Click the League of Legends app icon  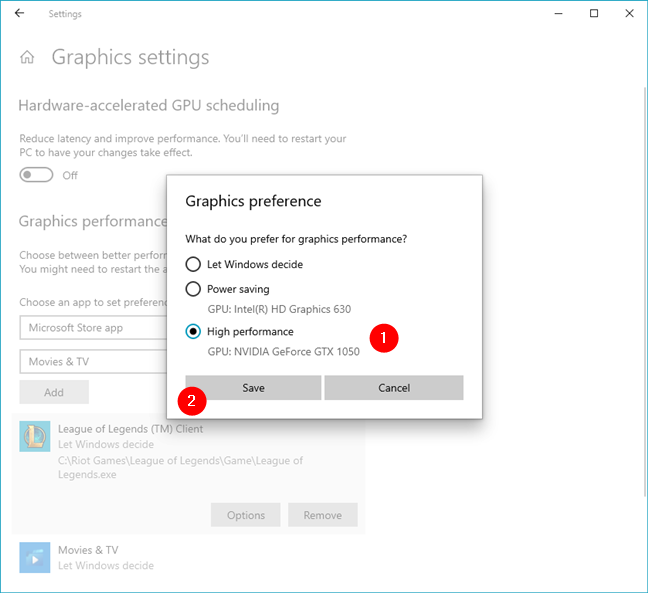coord(35,436)
